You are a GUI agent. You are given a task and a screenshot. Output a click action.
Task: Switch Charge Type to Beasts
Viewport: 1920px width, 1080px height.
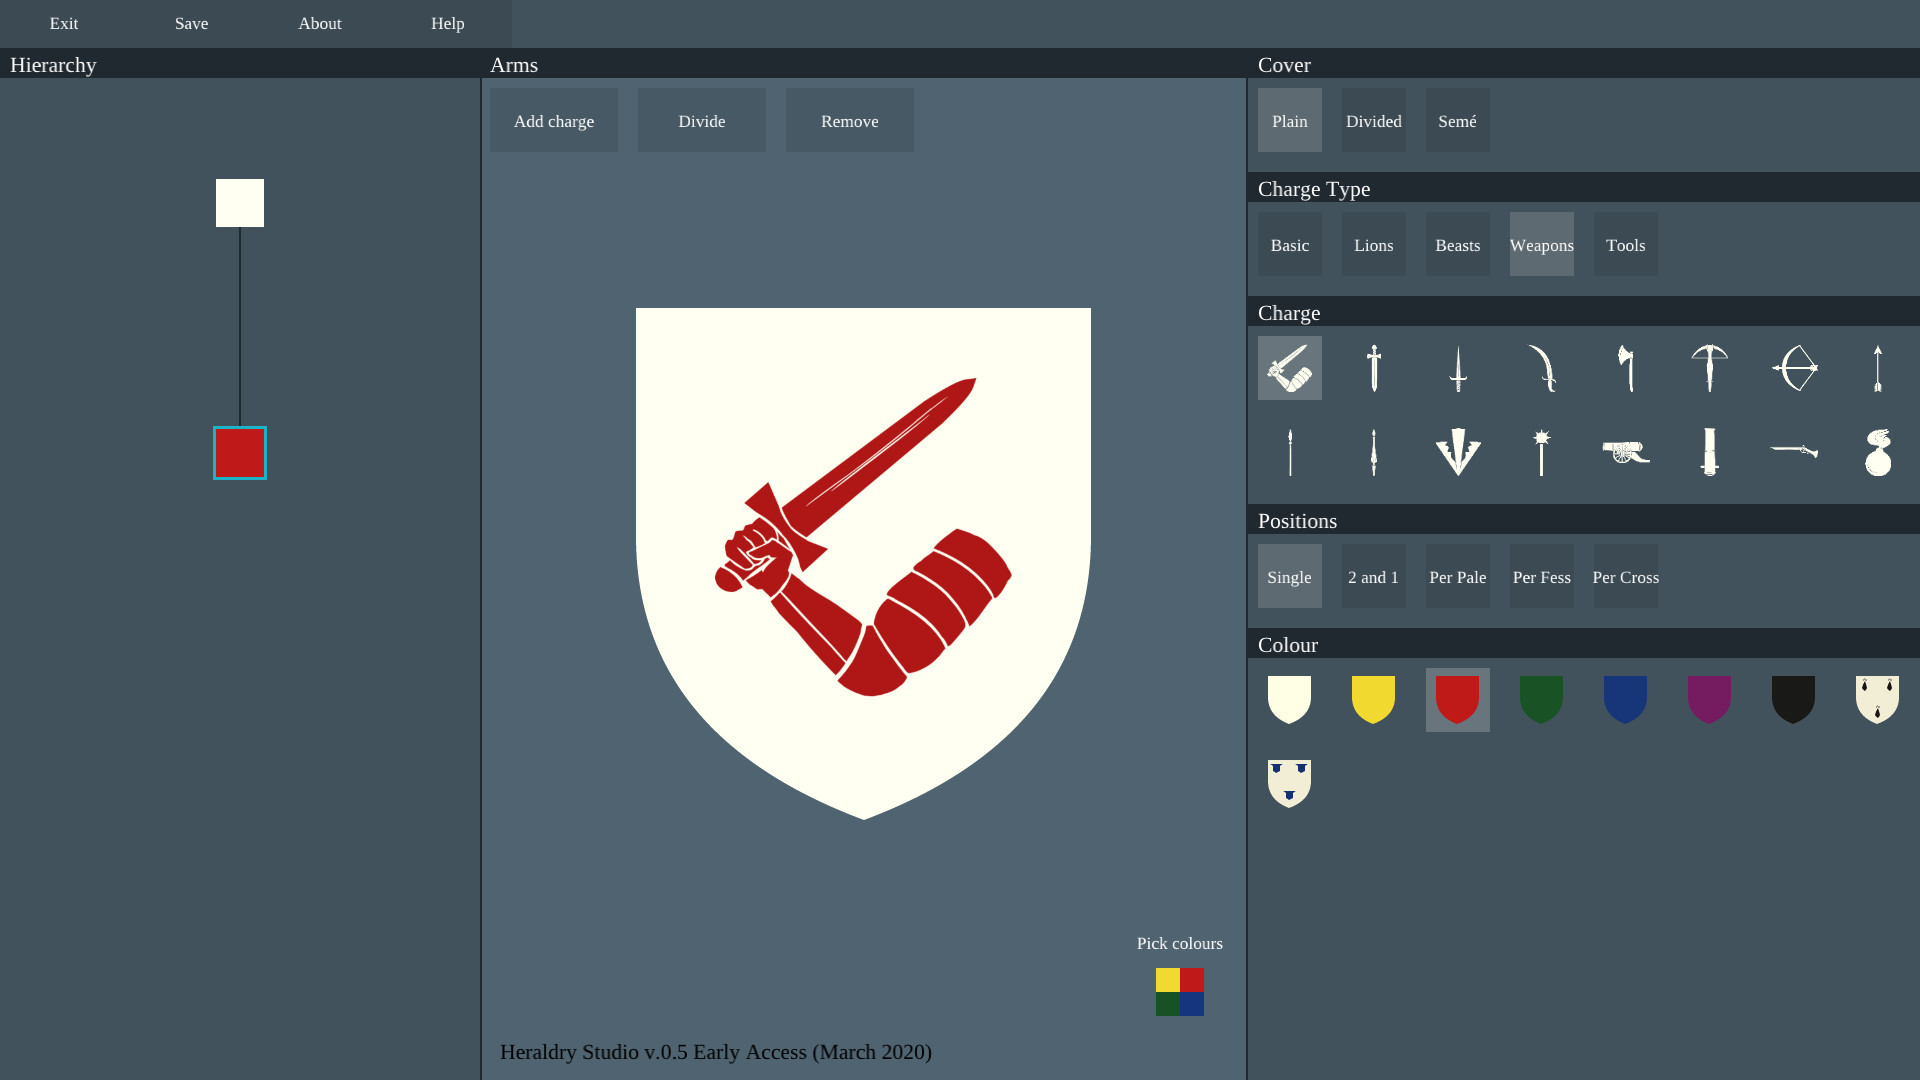[x=1457, y=244]
